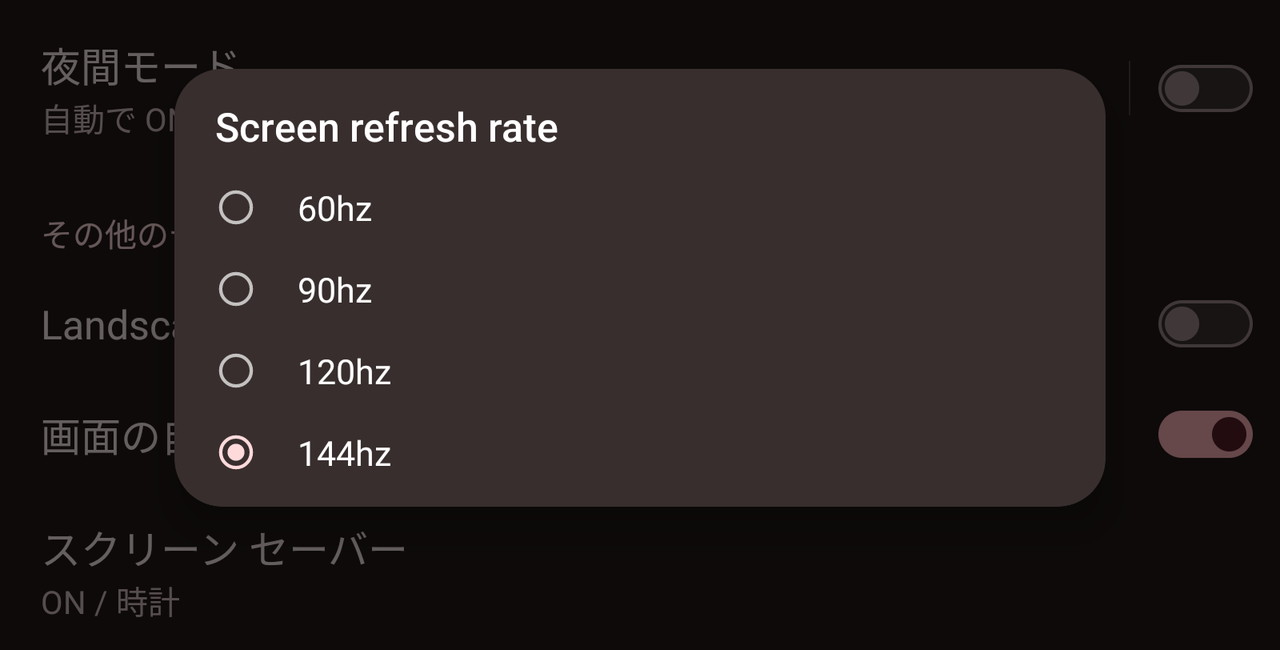Select the 90hz radio button
1280x650 pixels.
[x=236, y=290]
